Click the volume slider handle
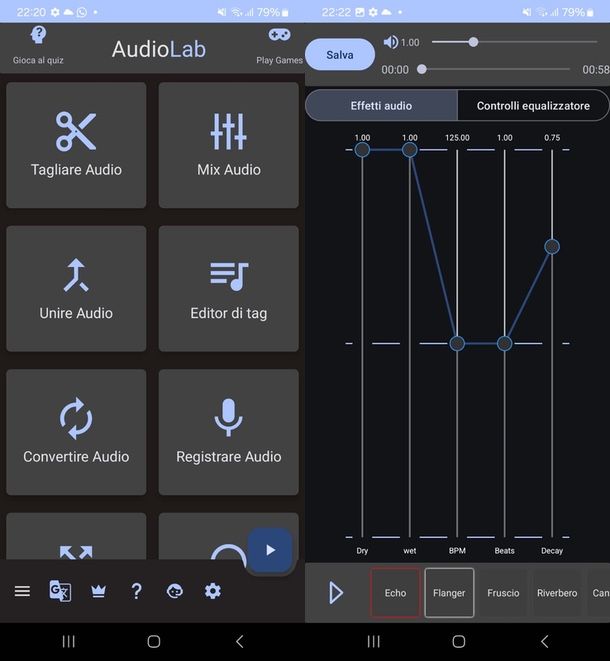 point(473,42)
